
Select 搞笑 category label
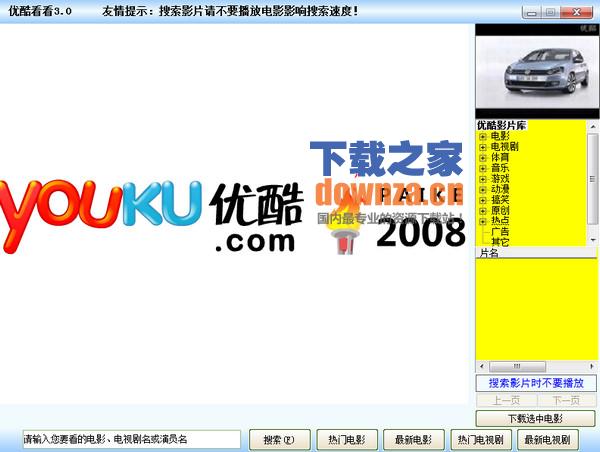[500, 200]
